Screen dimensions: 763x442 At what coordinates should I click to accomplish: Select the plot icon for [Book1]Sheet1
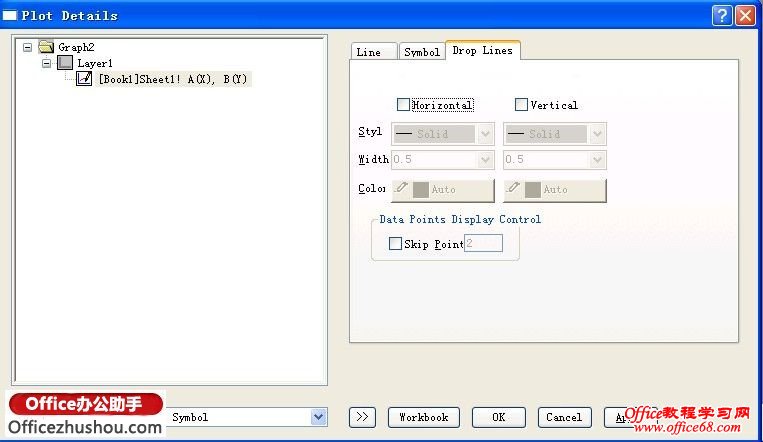[84, 79]
